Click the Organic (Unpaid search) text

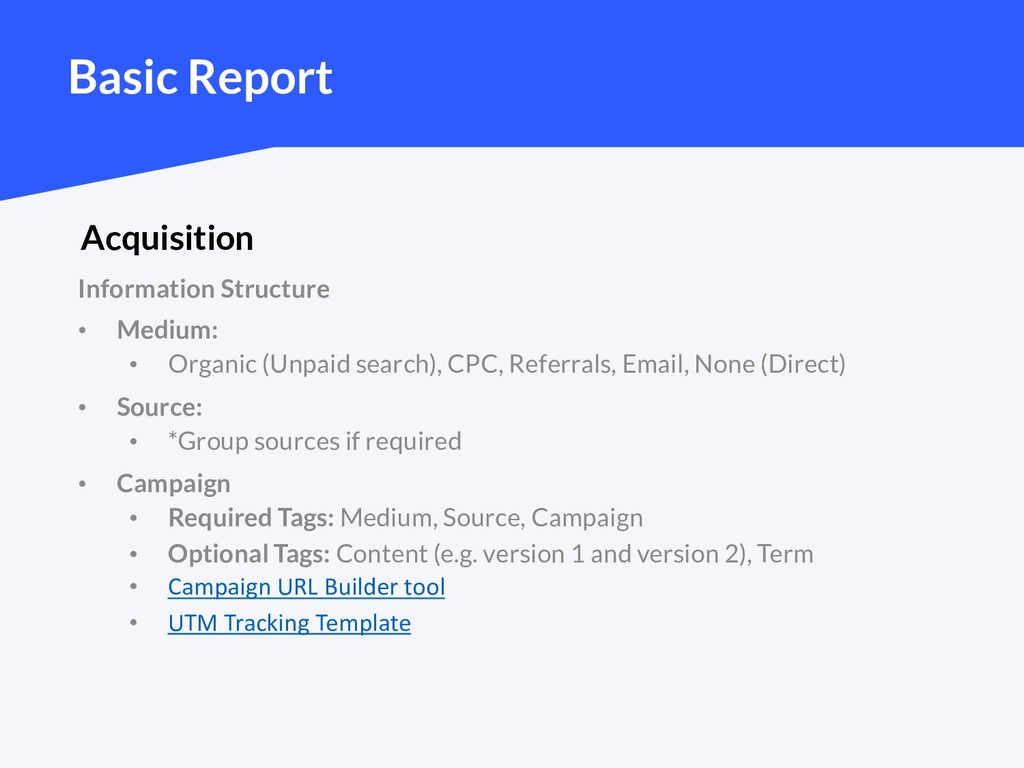click(302, 364)
